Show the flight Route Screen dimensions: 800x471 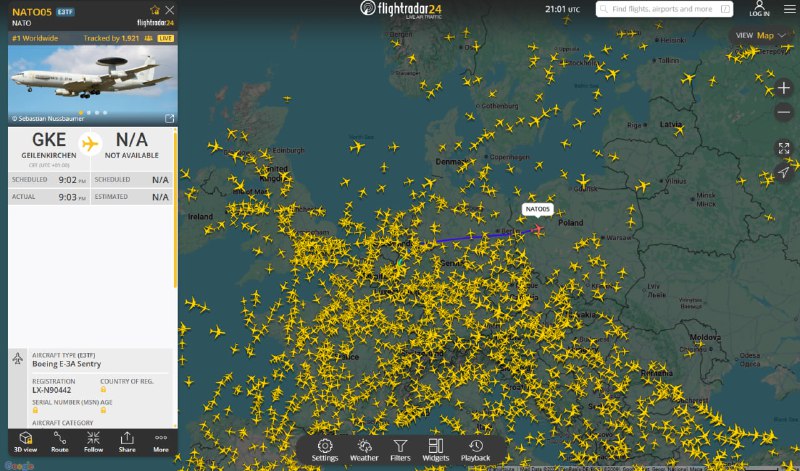pyautogui.click(x=60, y=442)
